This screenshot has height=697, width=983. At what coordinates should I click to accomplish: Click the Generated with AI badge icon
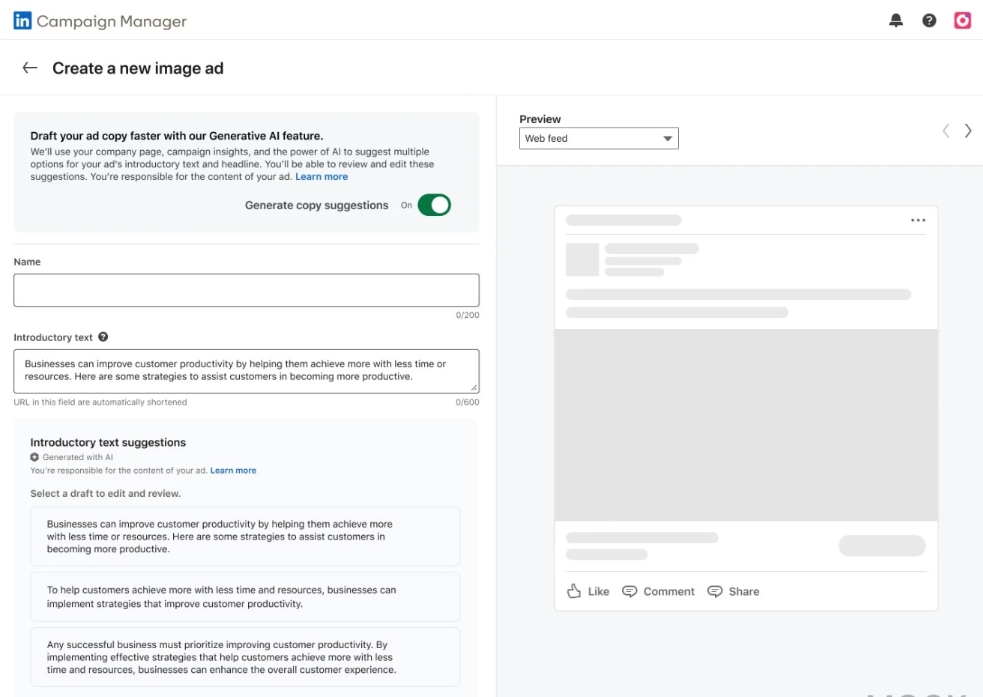[34, 457]
